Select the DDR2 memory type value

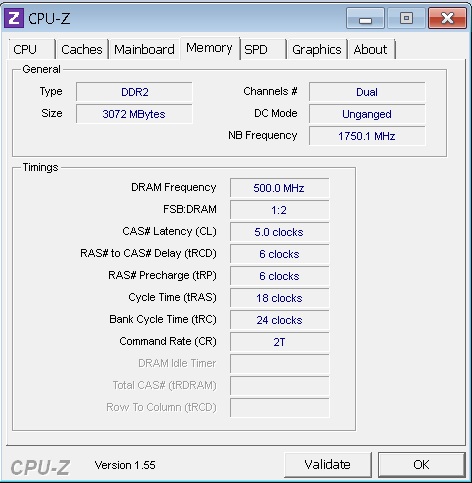pos(134,92)
